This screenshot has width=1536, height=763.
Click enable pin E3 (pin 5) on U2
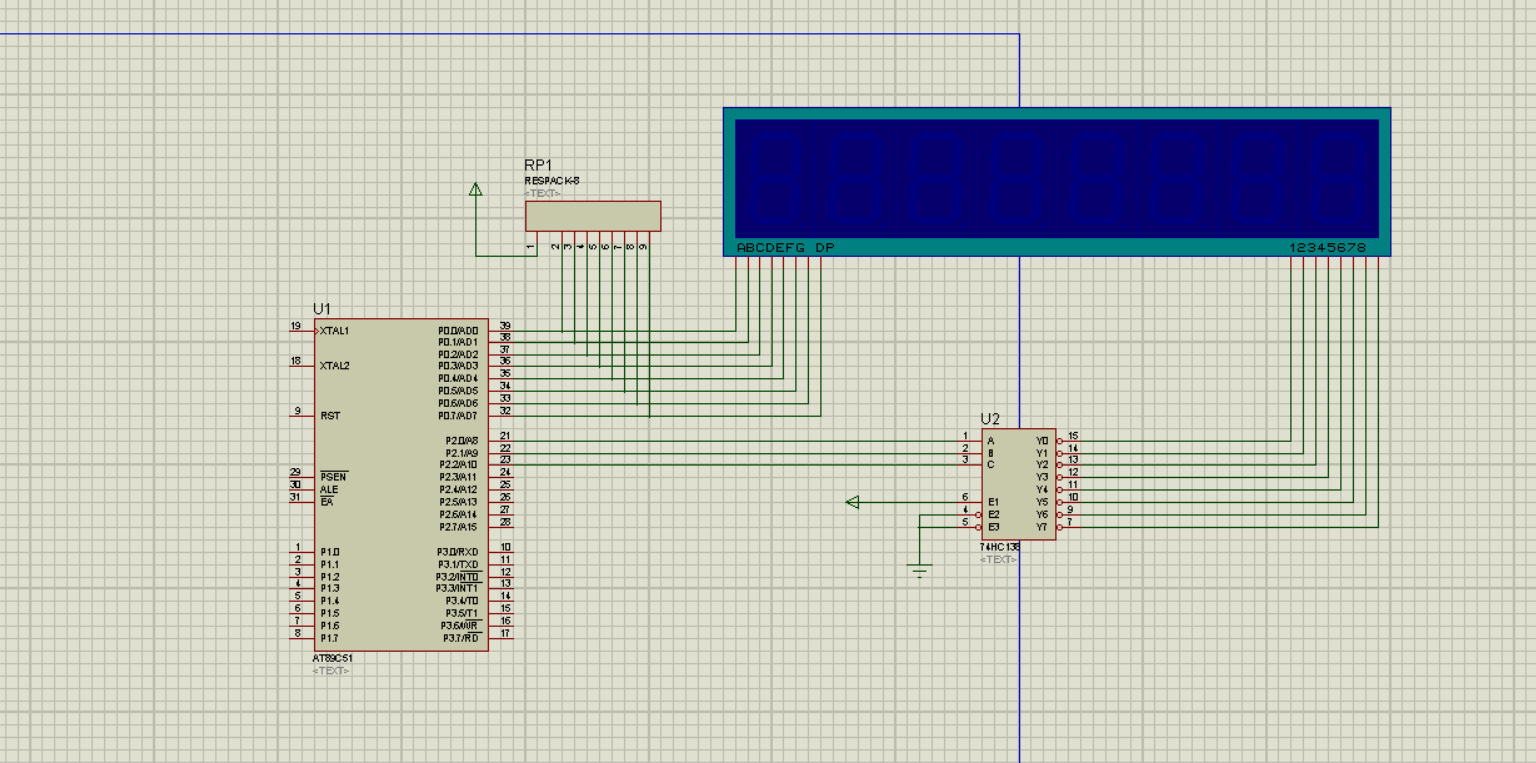coord(969,526)
